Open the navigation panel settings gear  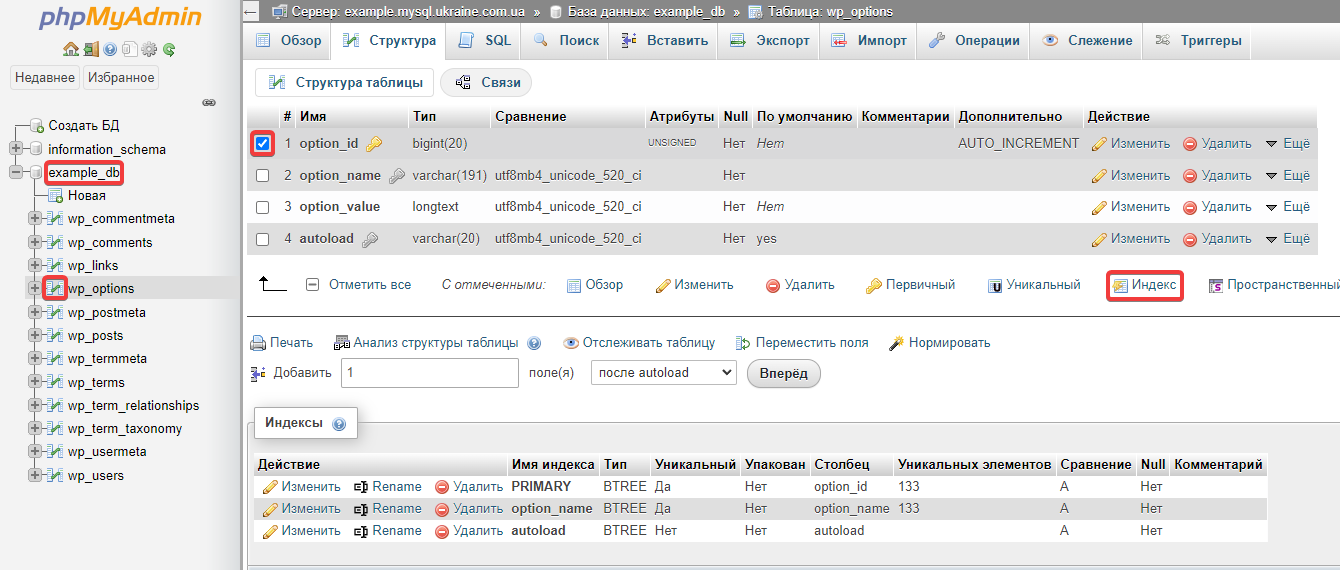(149, 49)
